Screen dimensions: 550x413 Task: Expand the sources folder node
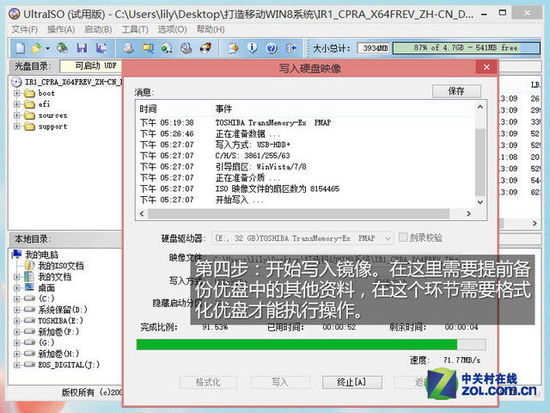pos(16,115)
